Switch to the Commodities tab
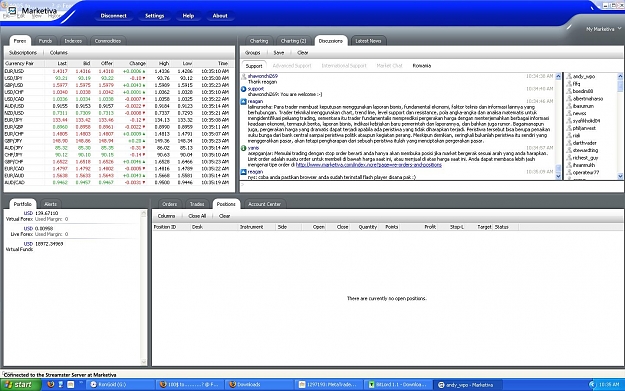The height and width of the screenshot is (391, 625). tap(108, 41)
